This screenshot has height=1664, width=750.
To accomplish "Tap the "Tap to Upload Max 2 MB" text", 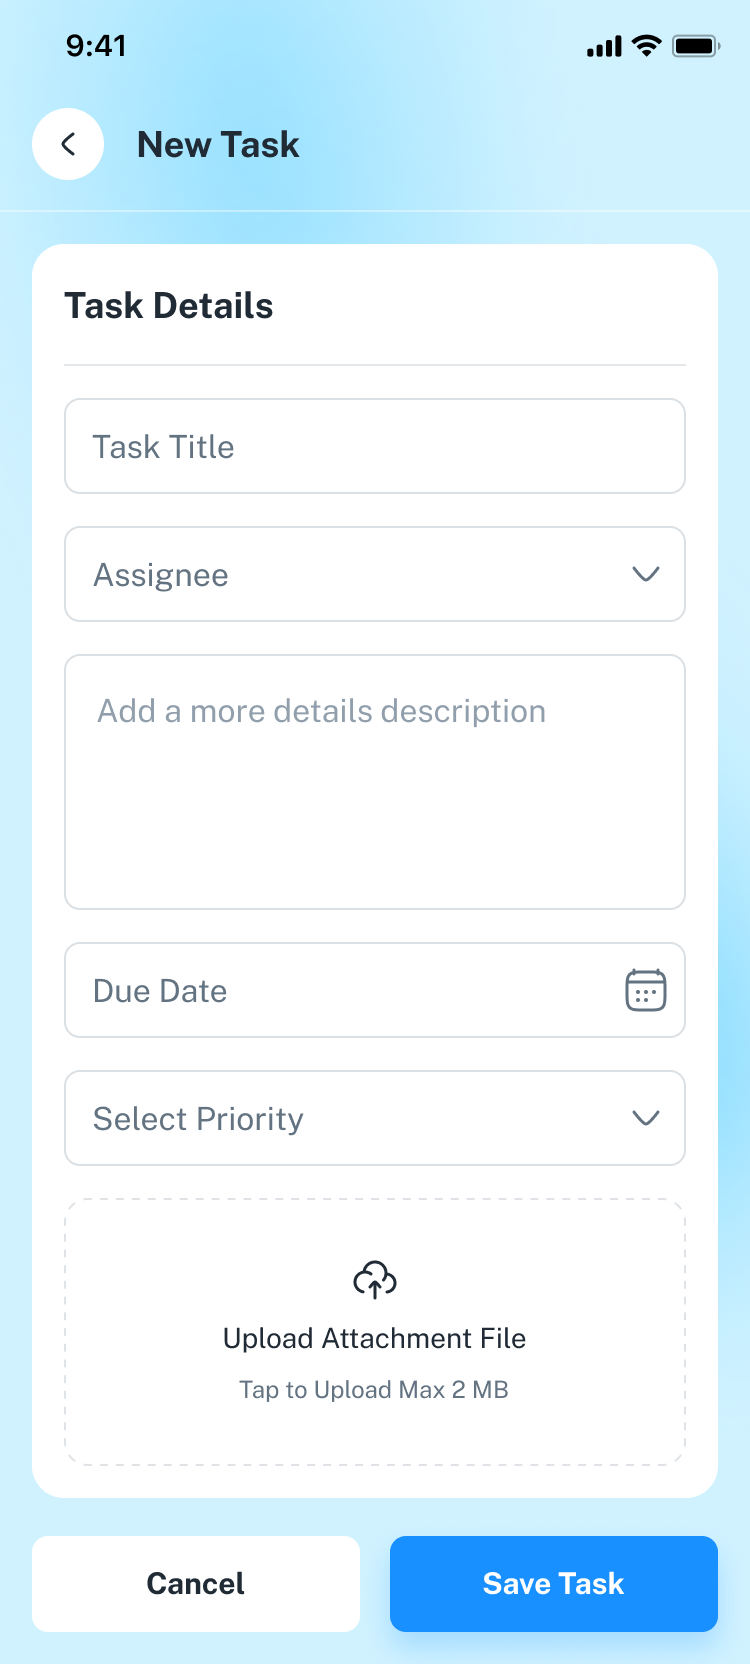I will [x=374, y=1390].
